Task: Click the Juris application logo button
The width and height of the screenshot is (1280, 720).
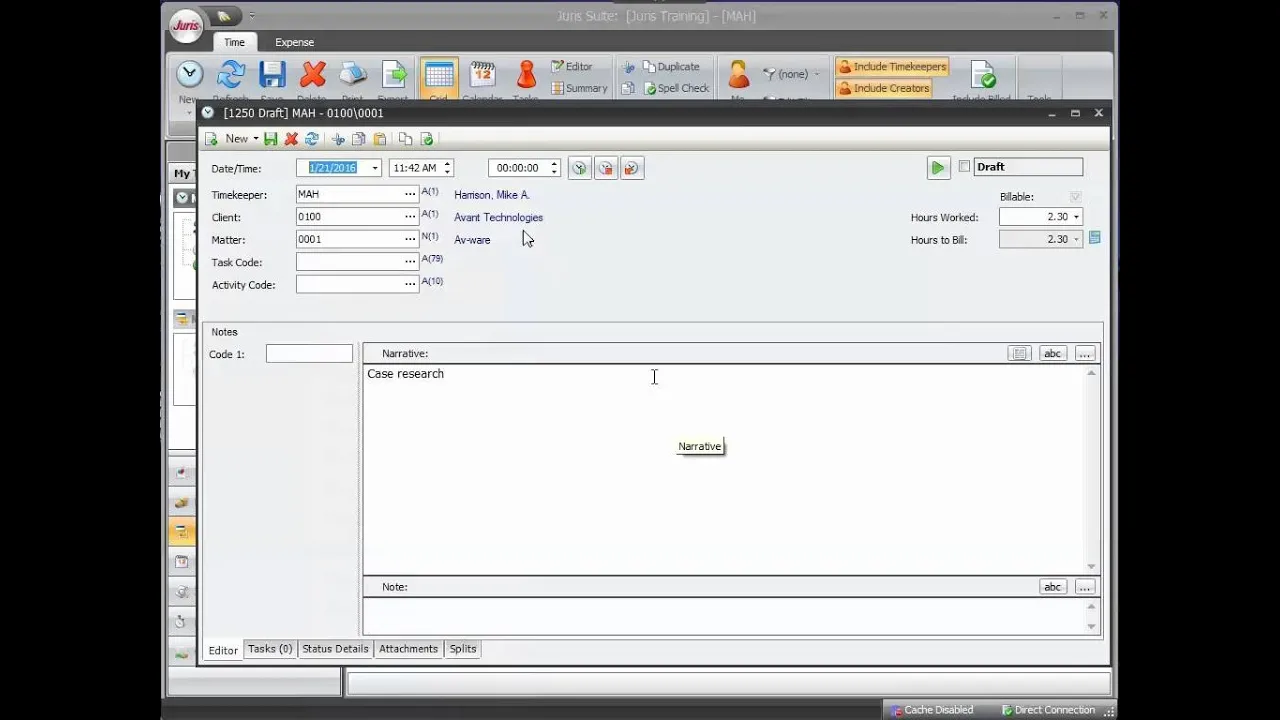Action: point(186,27)
